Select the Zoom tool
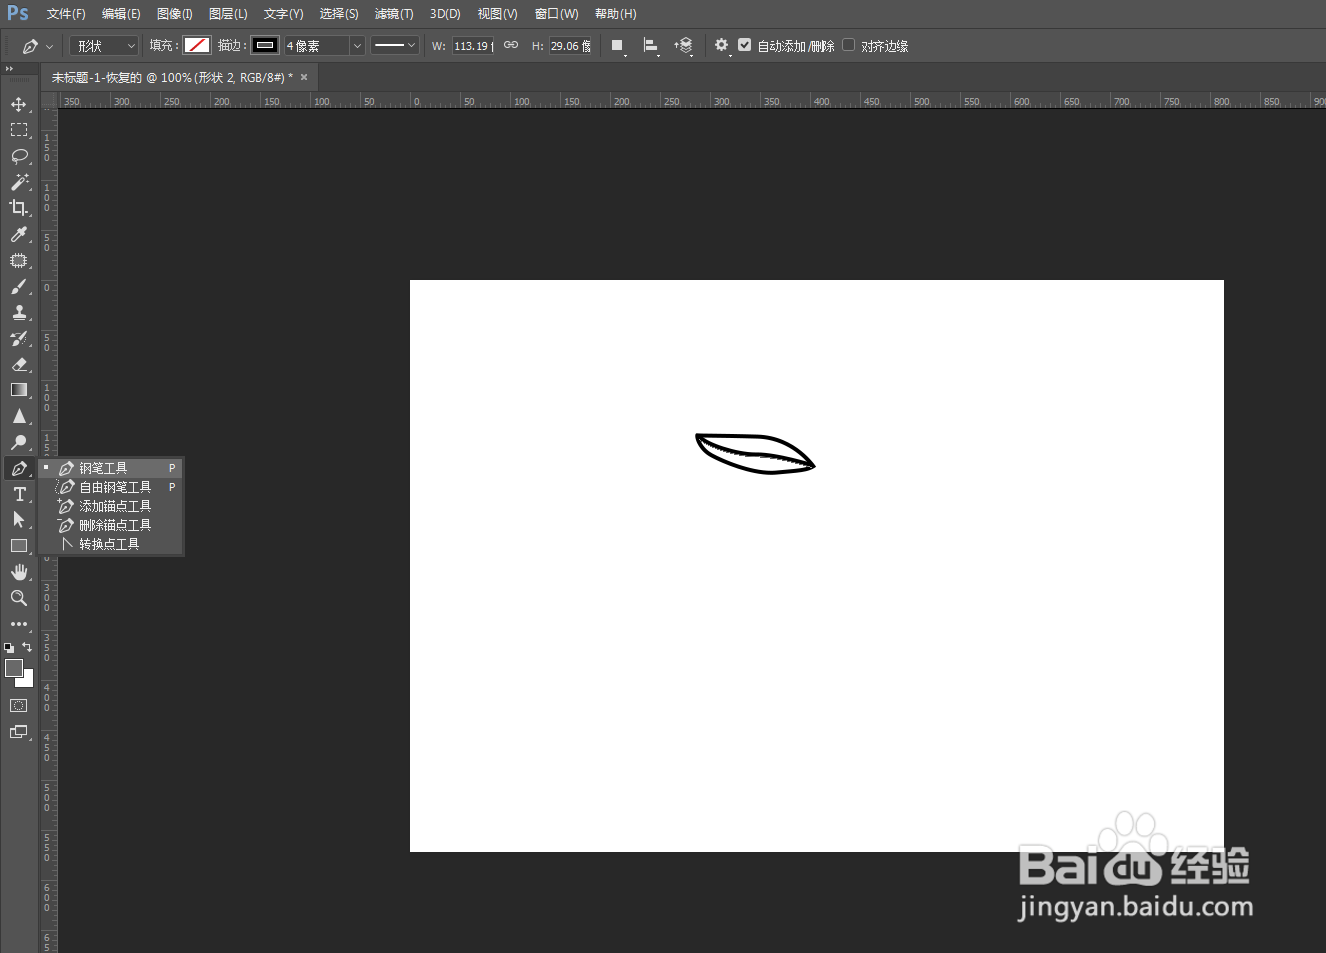 click(x=19, y=598)
